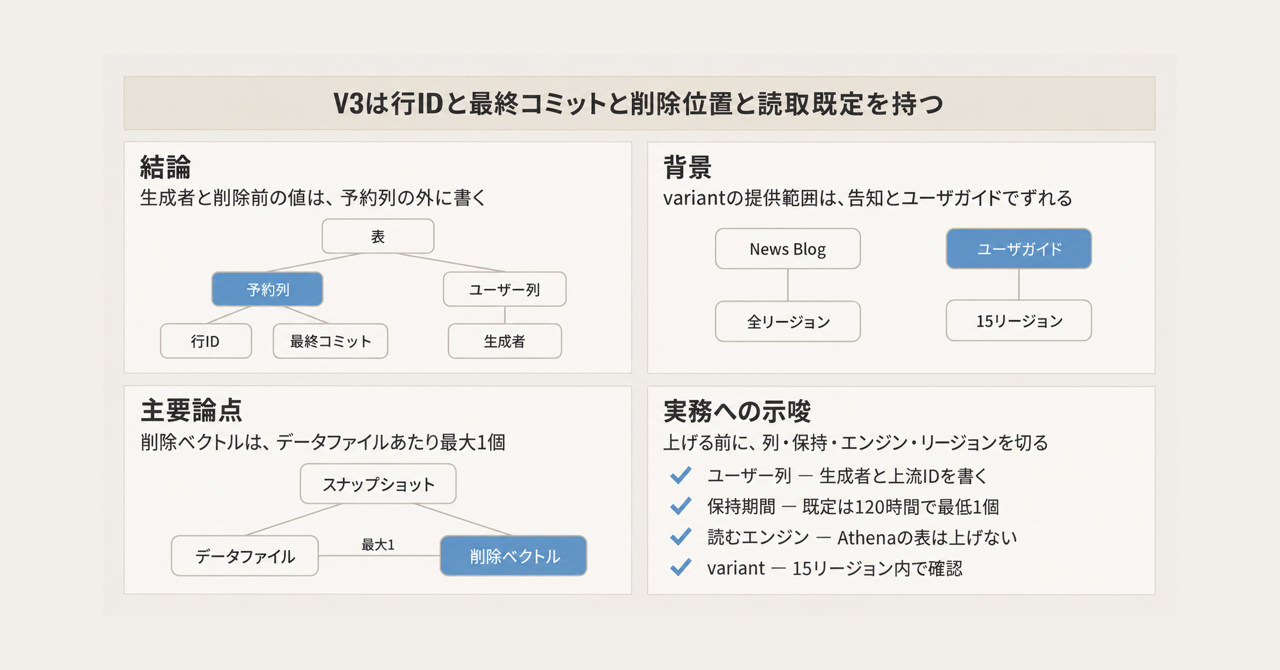Click the 実務への示唆 heading
The width and height of the screenshot is (1280, 670).
pos(737,410)
